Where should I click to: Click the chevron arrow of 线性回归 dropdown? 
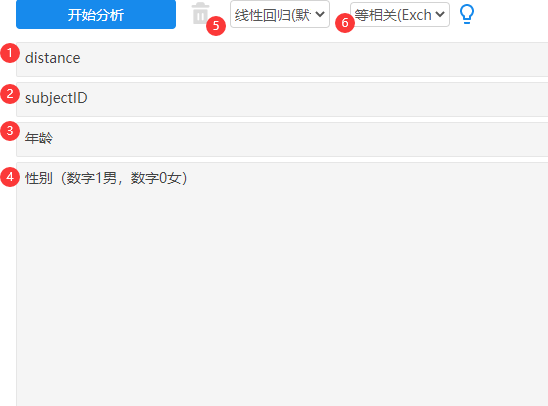(319, 14)
